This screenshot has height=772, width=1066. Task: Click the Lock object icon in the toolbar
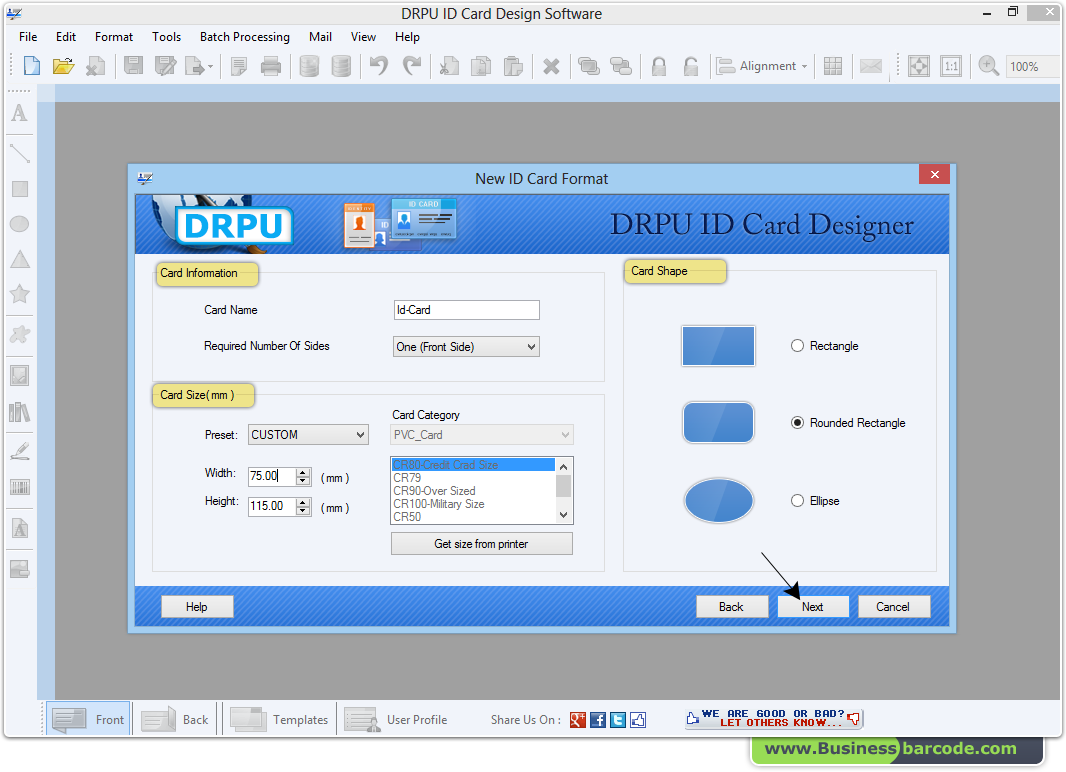[x=658, y=65]
